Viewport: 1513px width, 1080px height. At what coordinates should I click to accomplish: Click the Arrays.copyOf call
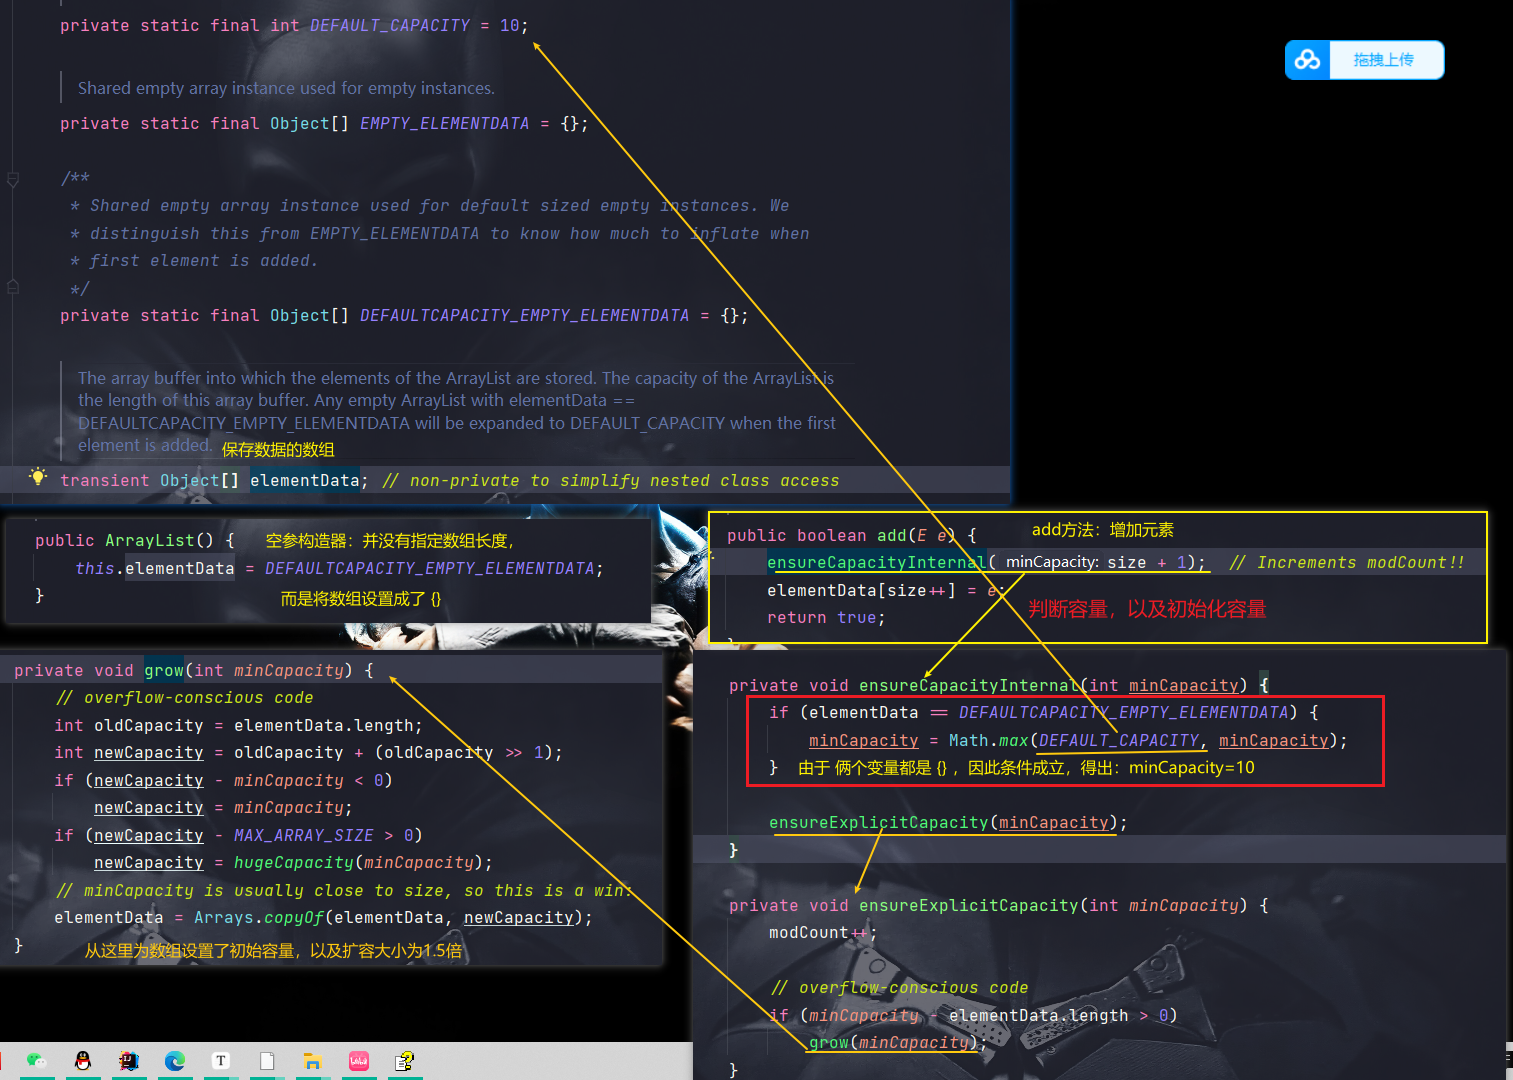[x=259, y=918]
